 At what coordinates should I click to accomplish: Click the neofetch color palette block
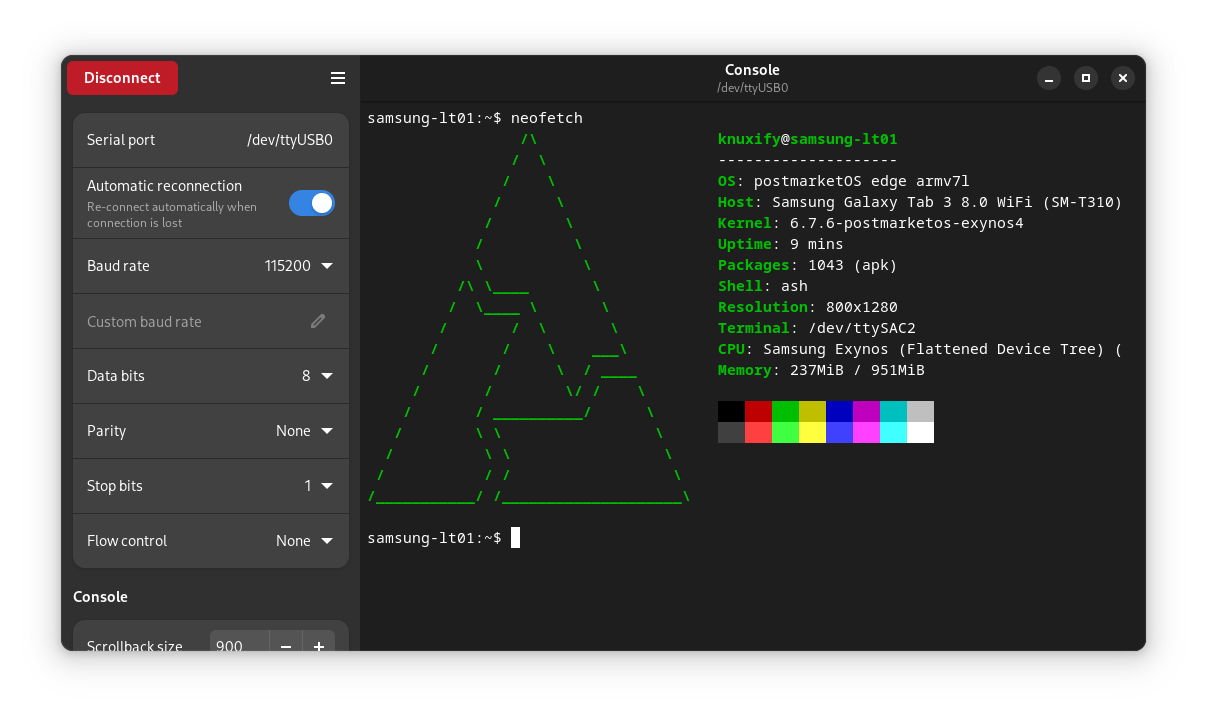point(825,421)
